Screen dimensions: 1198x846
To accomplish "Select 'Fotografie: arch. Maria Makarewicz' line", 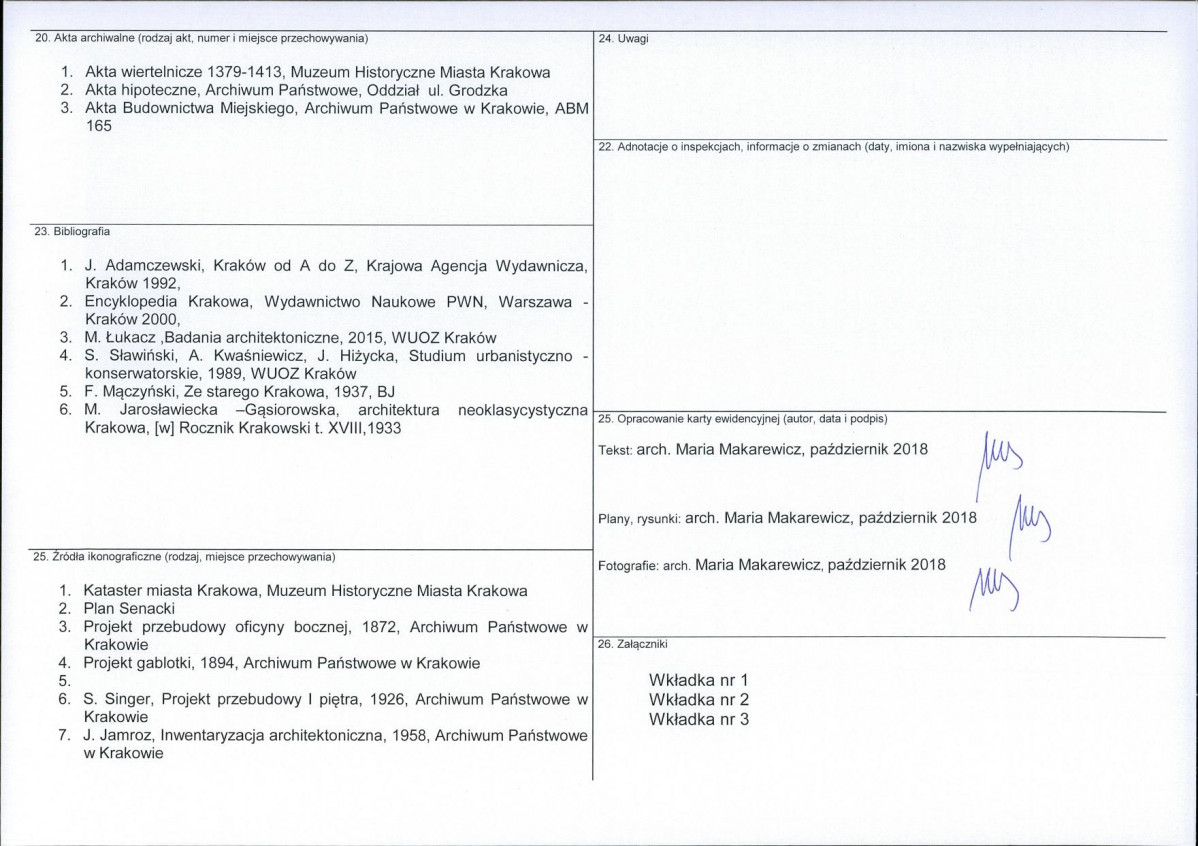I will click(772, 565).
